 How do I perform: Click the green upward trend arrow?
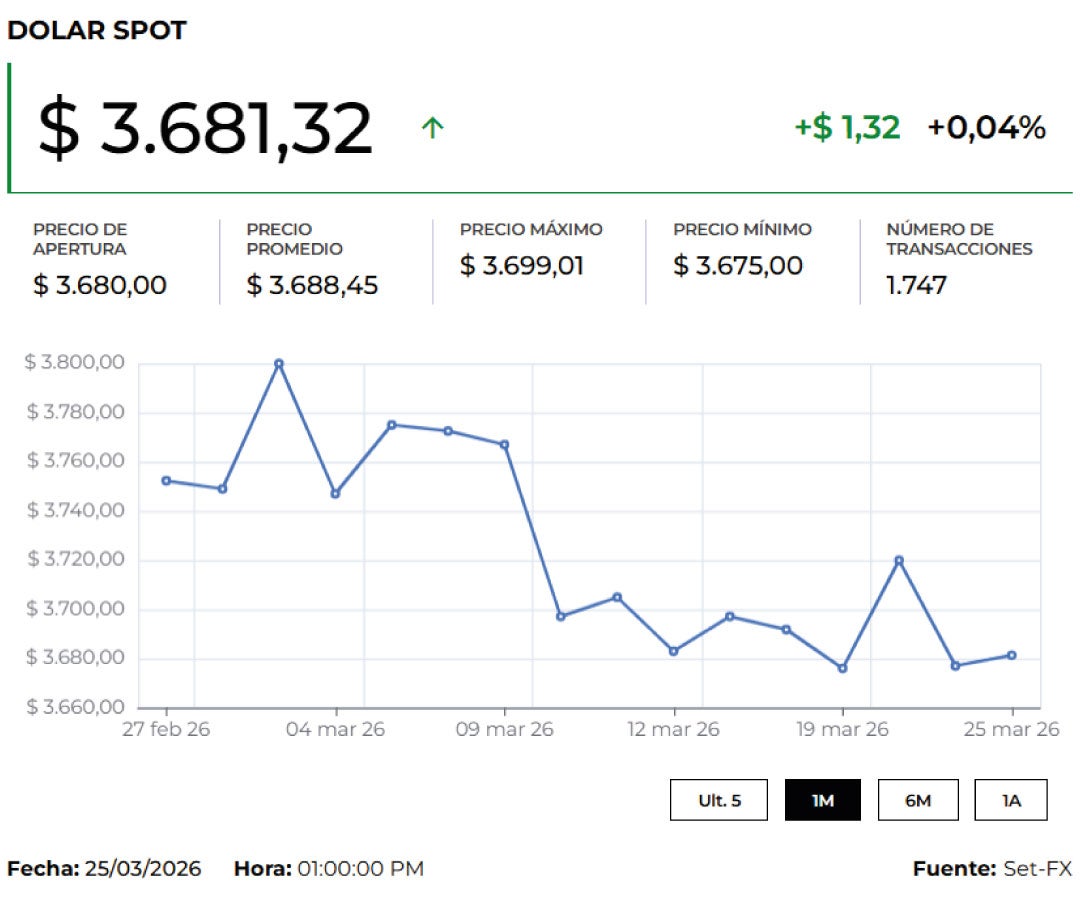(432, 128)
